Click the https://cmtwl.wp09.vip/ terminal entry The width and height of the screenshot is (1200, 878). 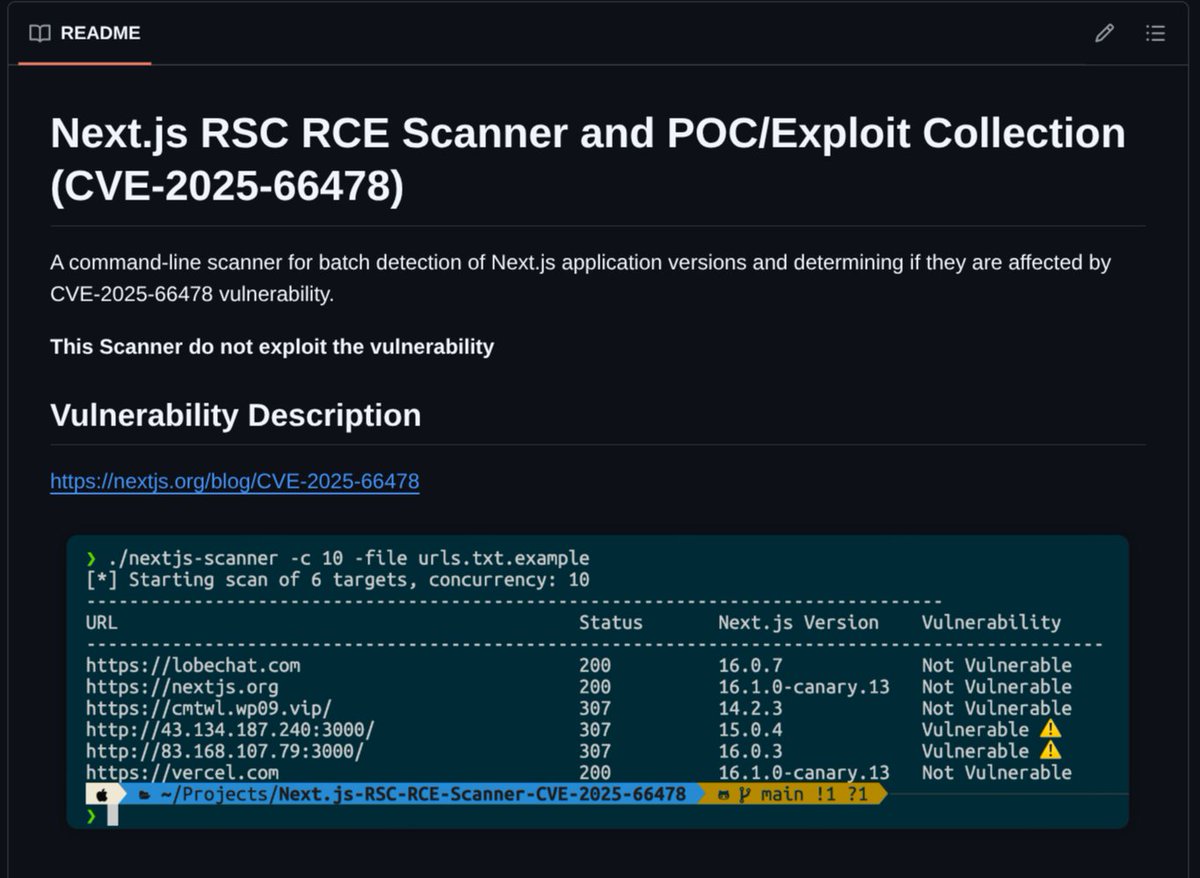209,708
